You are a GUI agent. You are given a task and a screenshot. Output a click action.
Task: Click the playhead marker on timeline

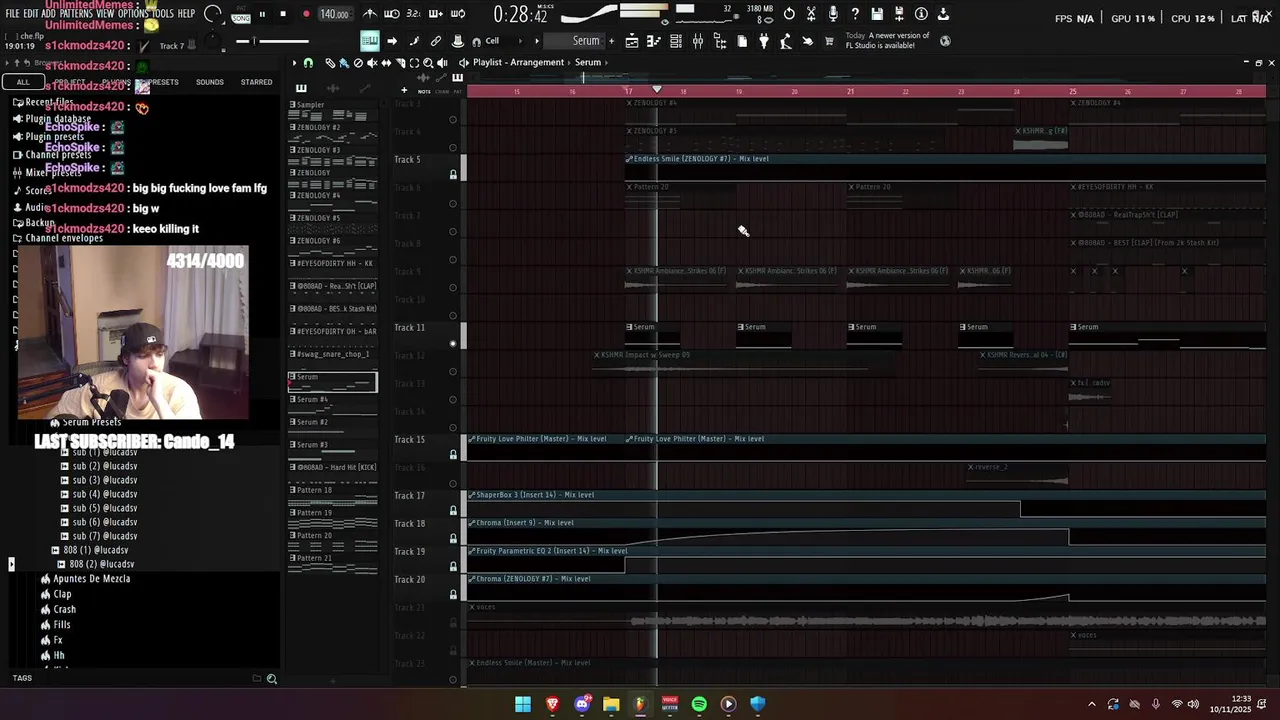(x=657, y=90)
